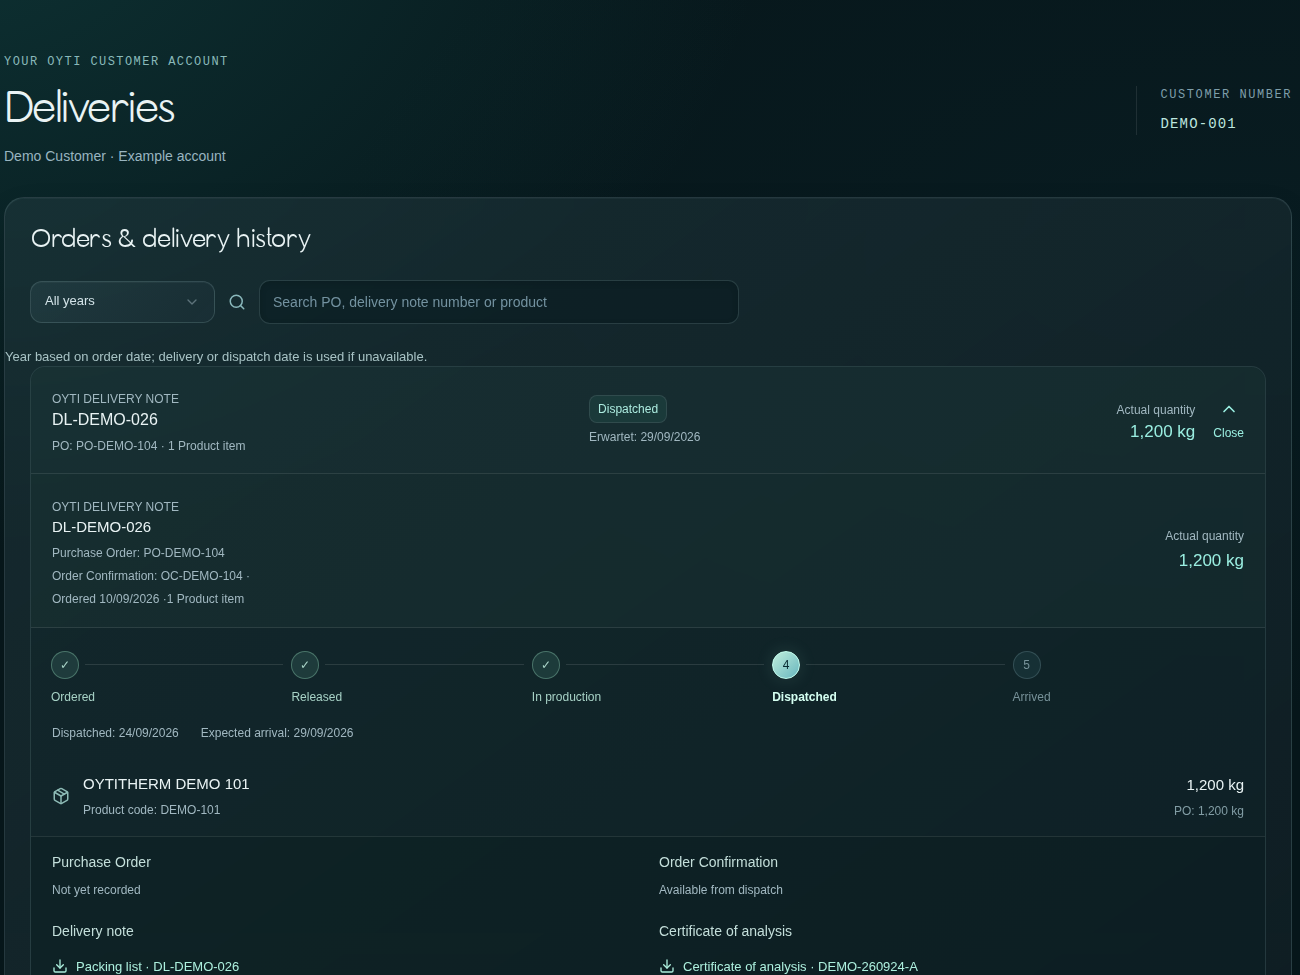Focus the PO and delivery note search field
Viewport: 1300px width, 975px height.
click(x=499, y=302)
